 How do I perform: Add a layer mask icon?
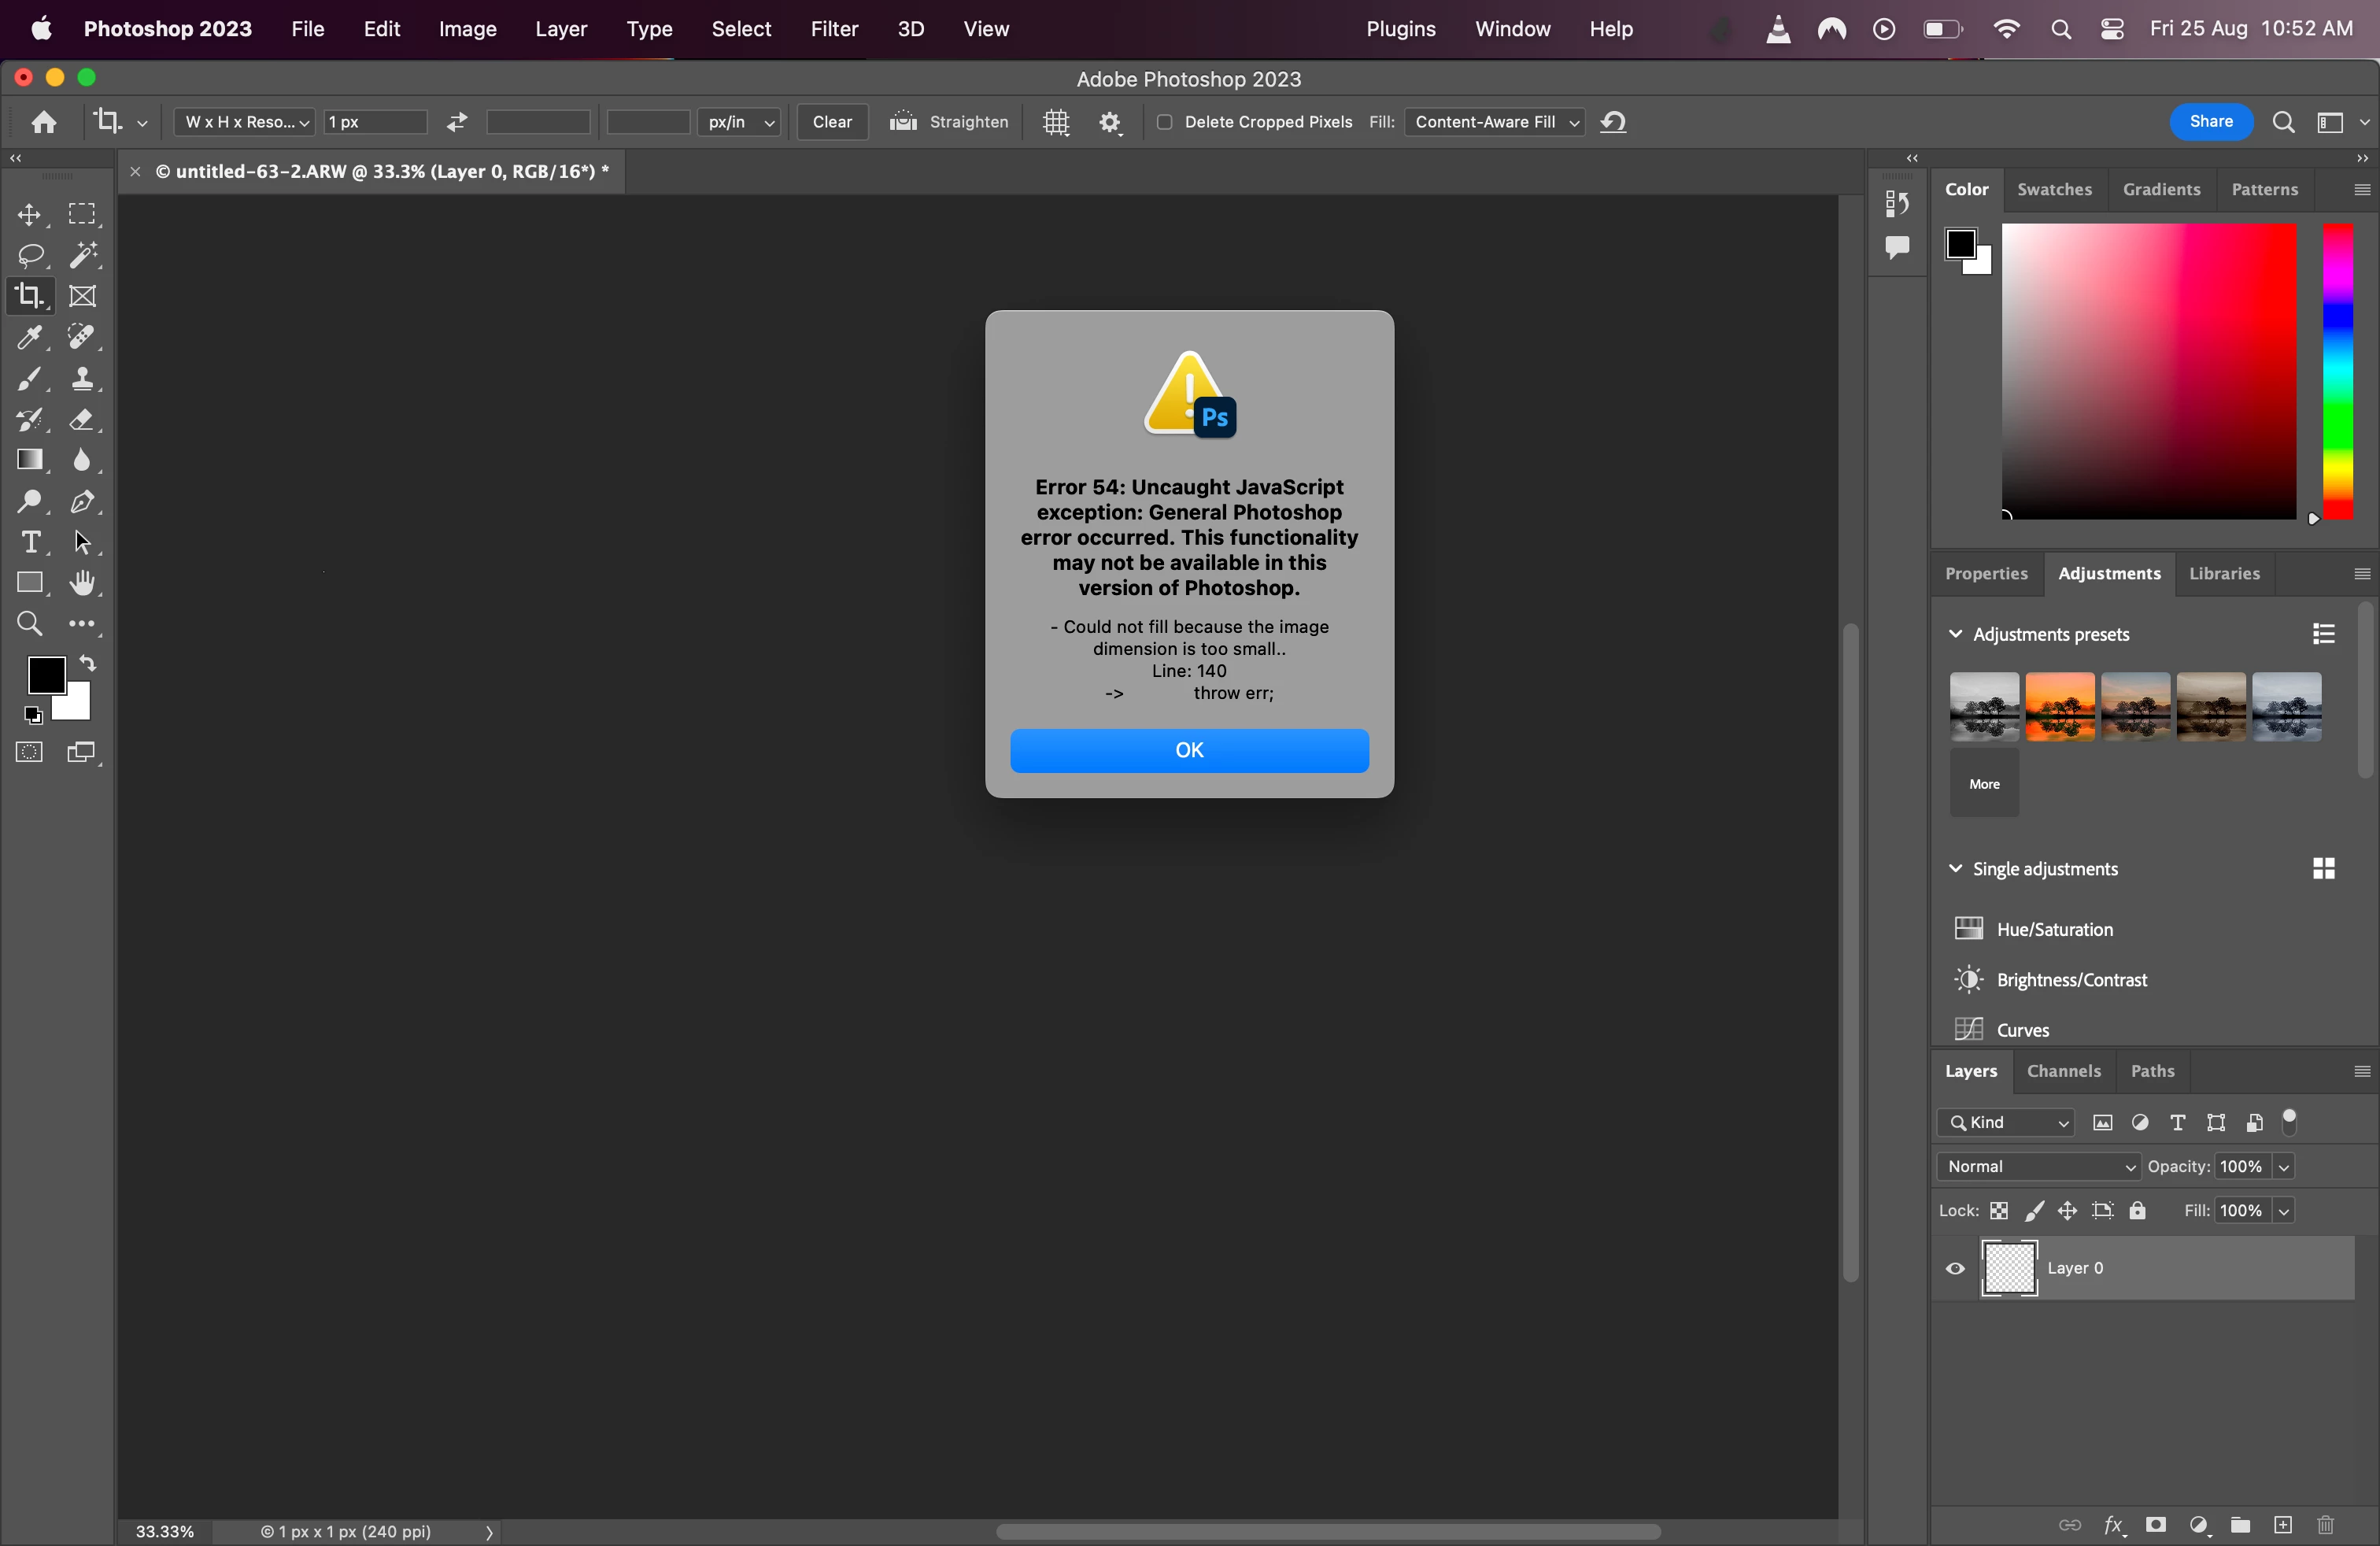(x=2156, y=1525)
